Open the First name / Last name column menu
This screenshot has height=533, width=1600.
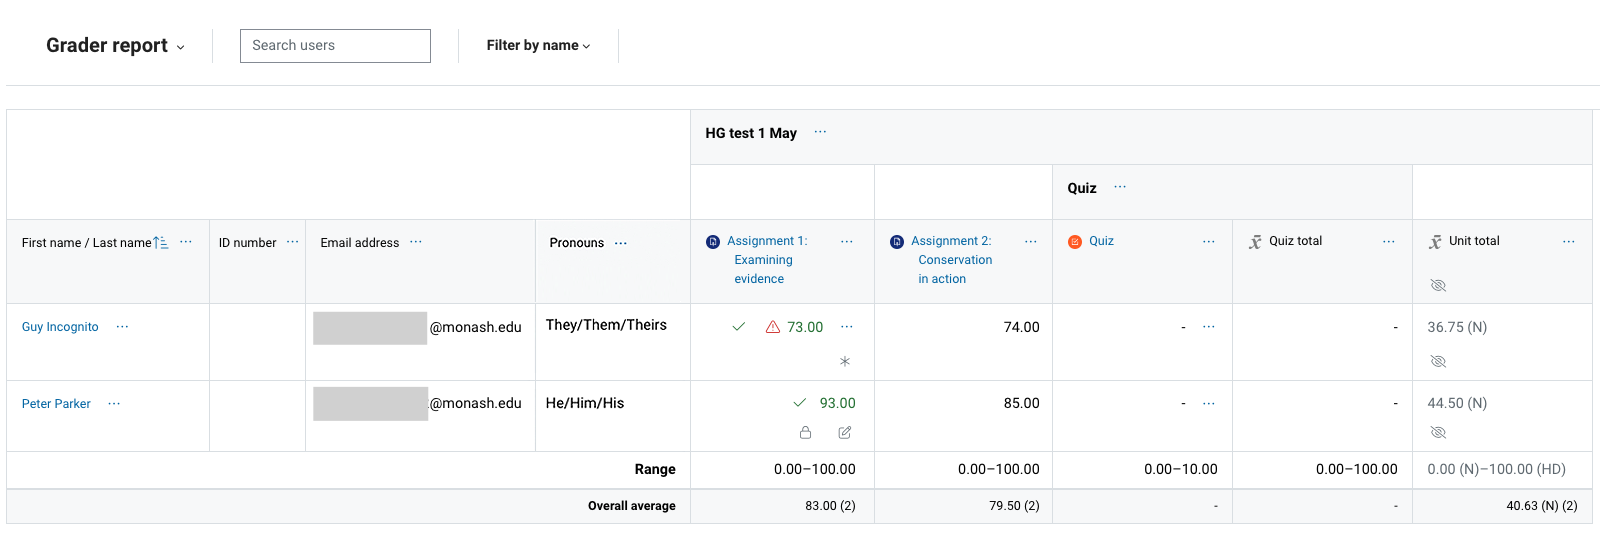[x=186, y=242]
